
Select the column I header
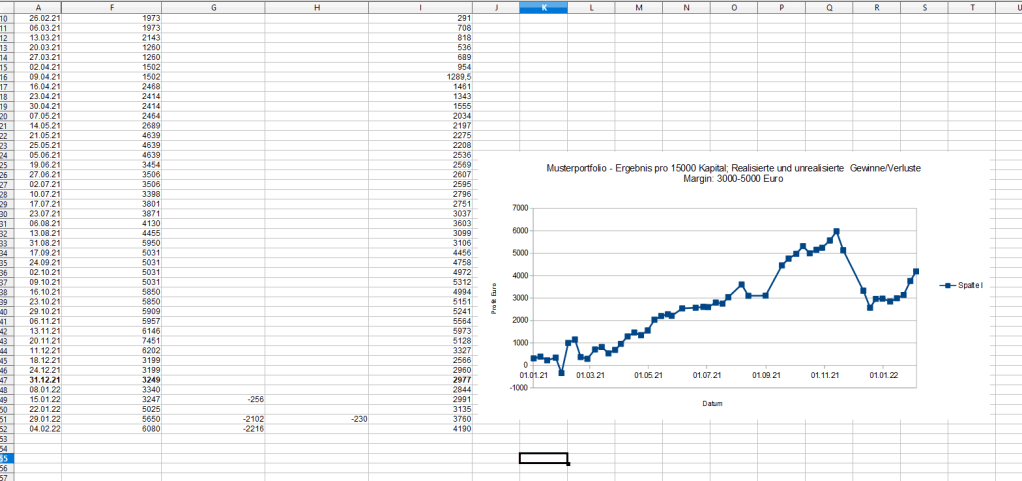pyautogui.click(x=420, y=7)
